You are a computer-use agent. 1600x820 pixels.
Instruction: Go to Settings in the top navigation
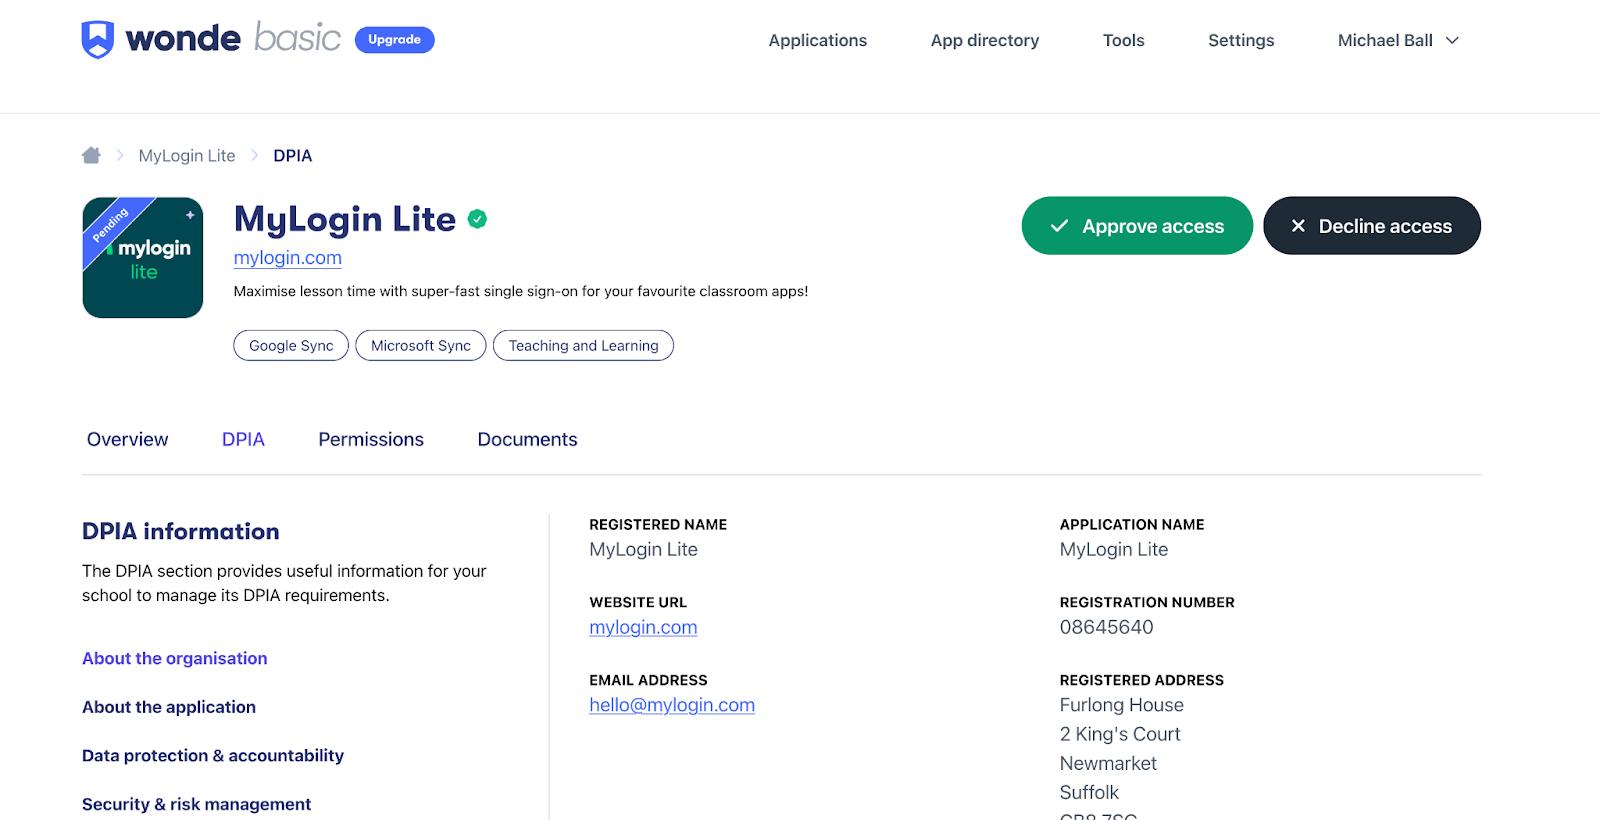[x=1240, y=40]
